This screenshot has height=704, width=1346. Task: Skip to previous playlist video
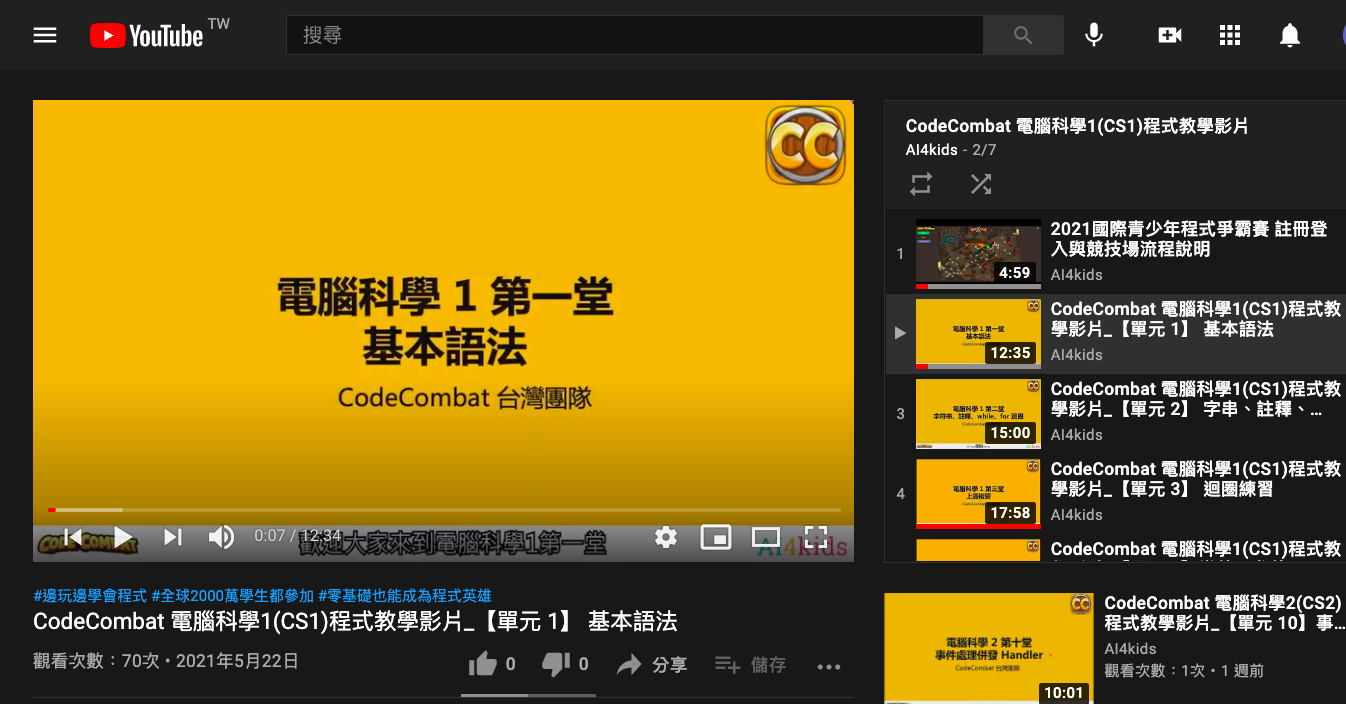72,537
